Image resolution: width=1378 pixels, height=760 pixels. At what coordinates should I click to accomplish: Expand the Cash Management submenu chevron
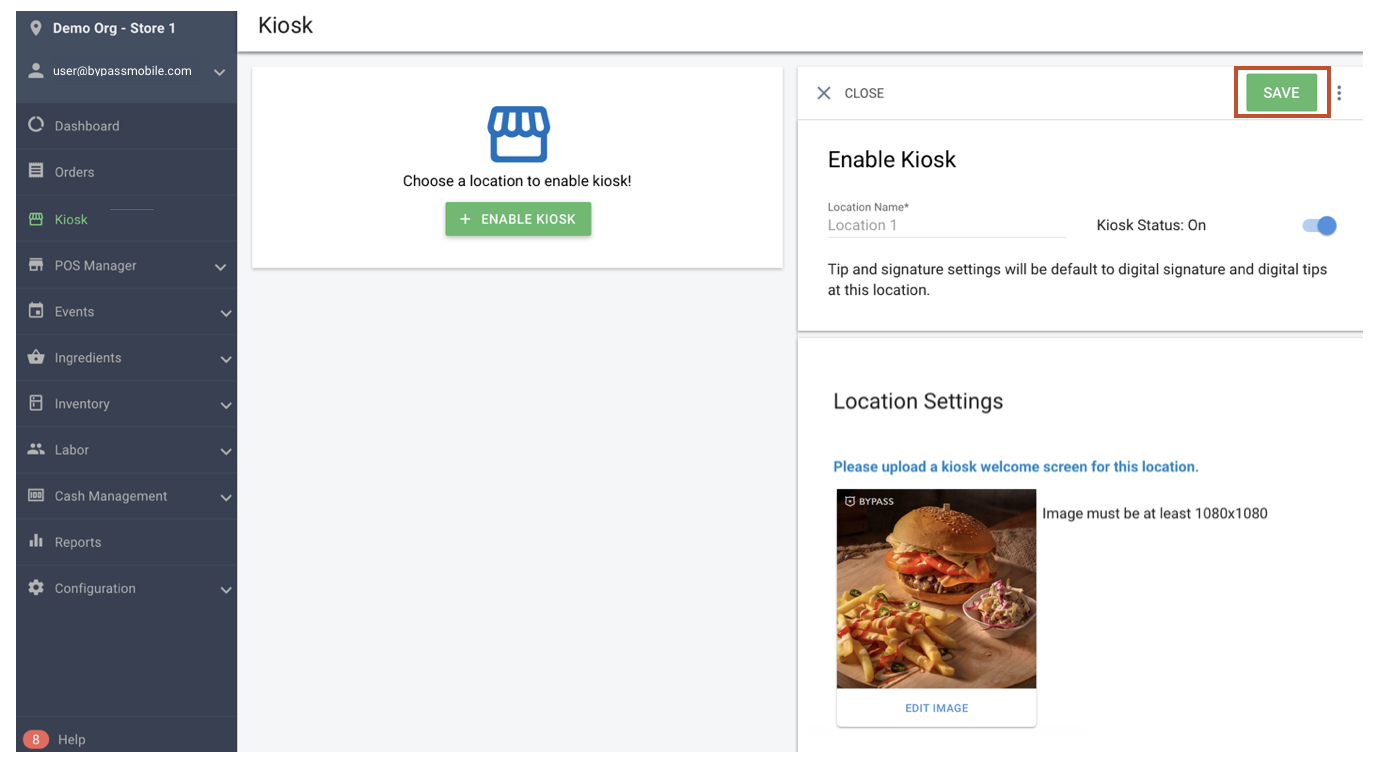point(226,497)
